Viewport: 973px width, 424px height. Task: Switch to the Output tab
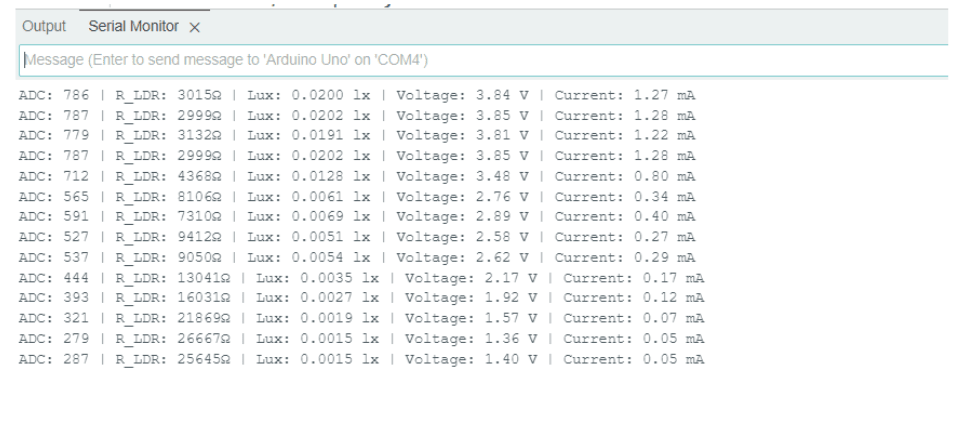[x=43, y=26]
